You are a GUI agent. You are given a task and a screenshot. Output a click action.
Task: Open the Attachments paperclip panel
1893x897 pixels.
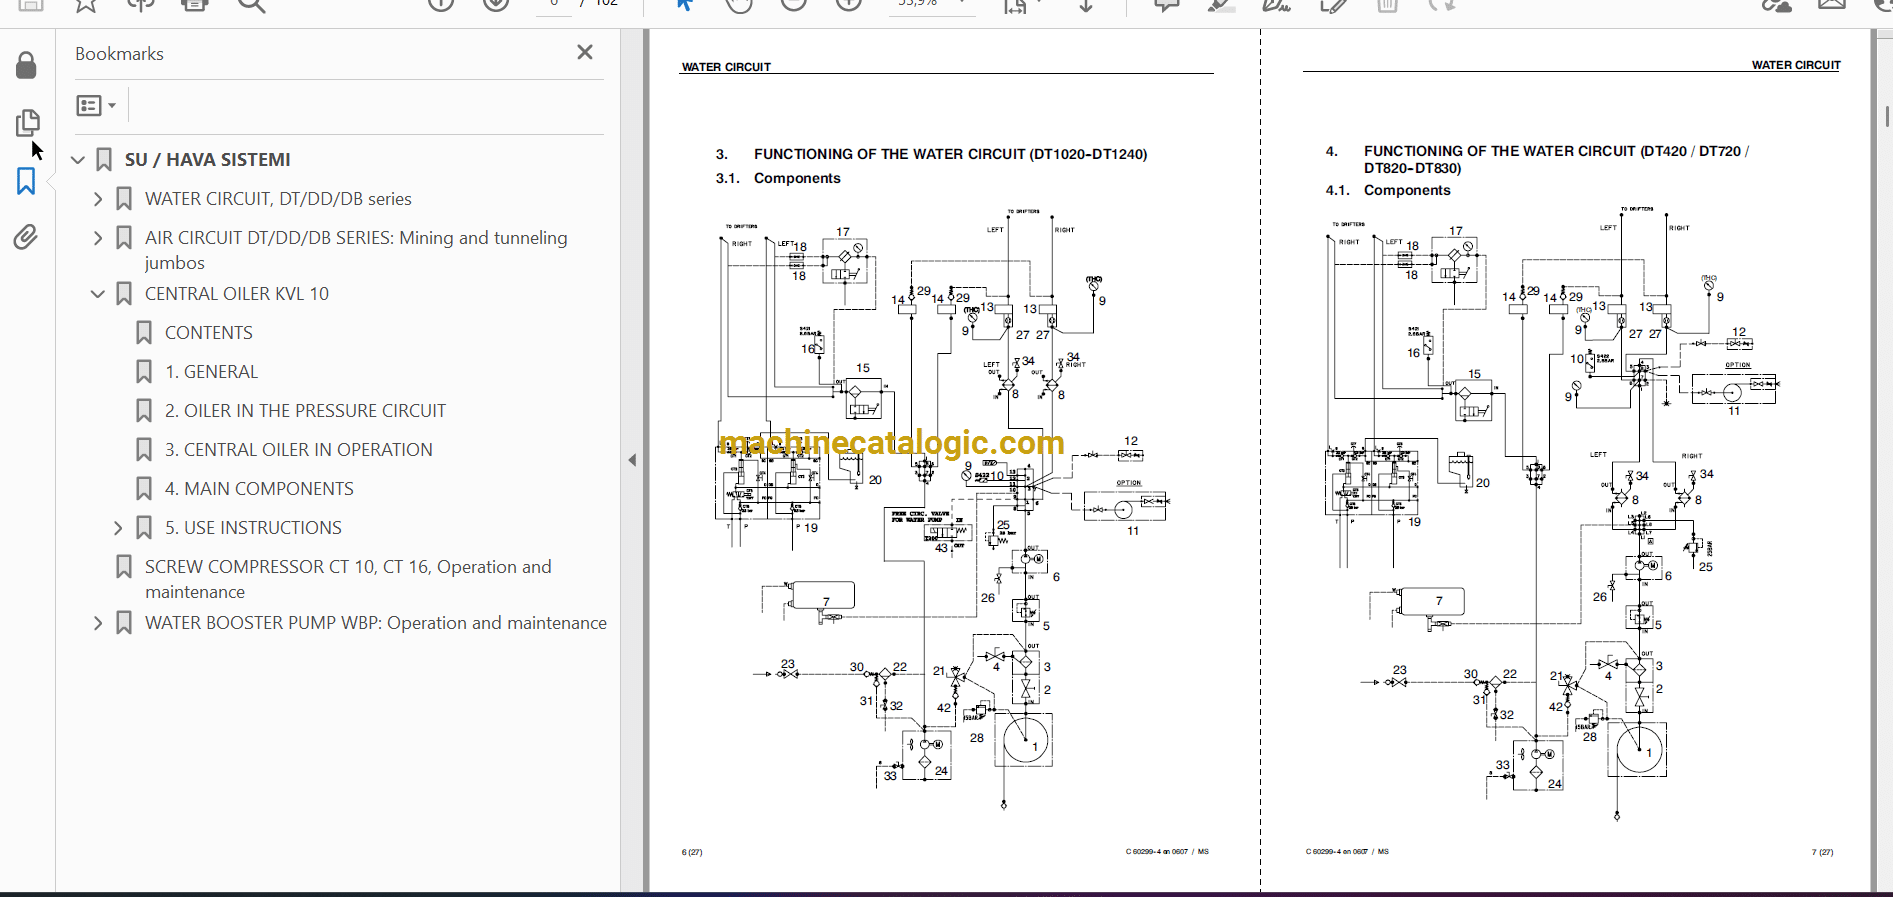point(26,237)
